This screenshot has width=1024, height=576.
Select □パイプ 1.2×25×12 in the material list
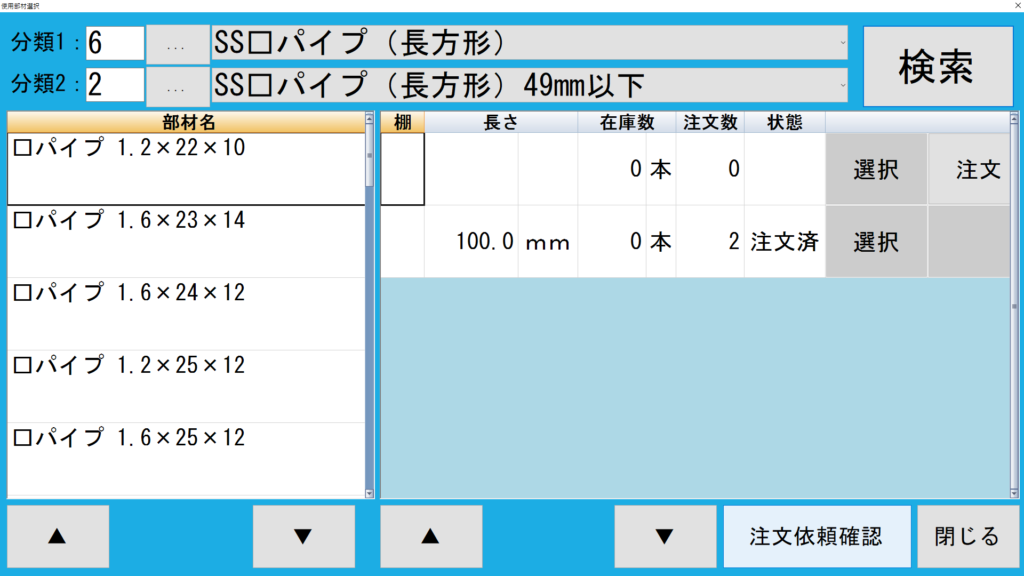tap(186, 386)
